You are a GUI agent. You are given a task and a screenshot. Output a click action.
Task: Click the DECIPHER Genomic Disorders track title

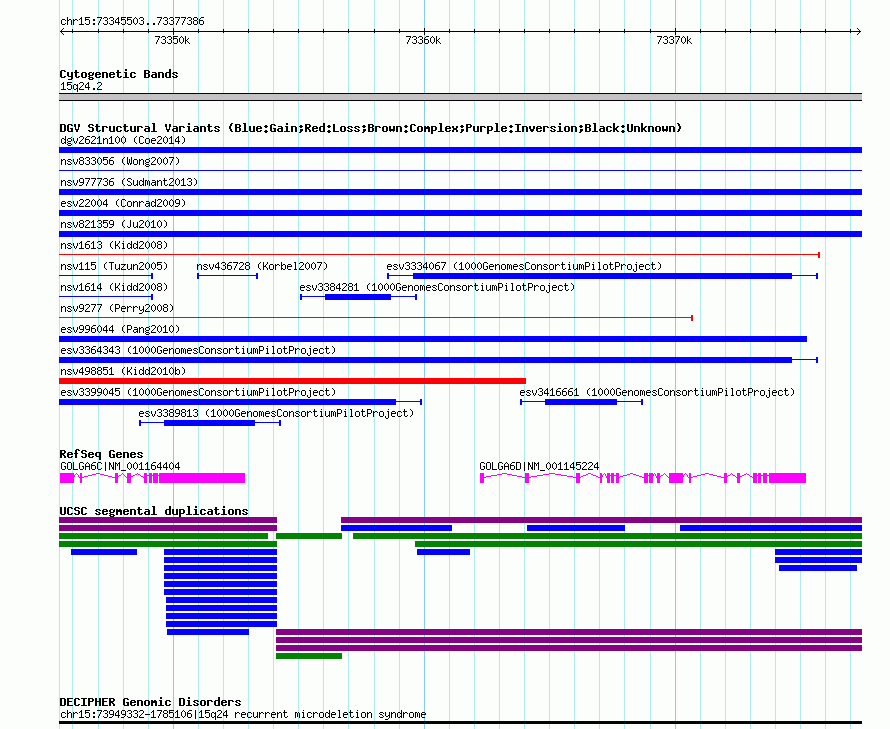(x=150, y=702)
